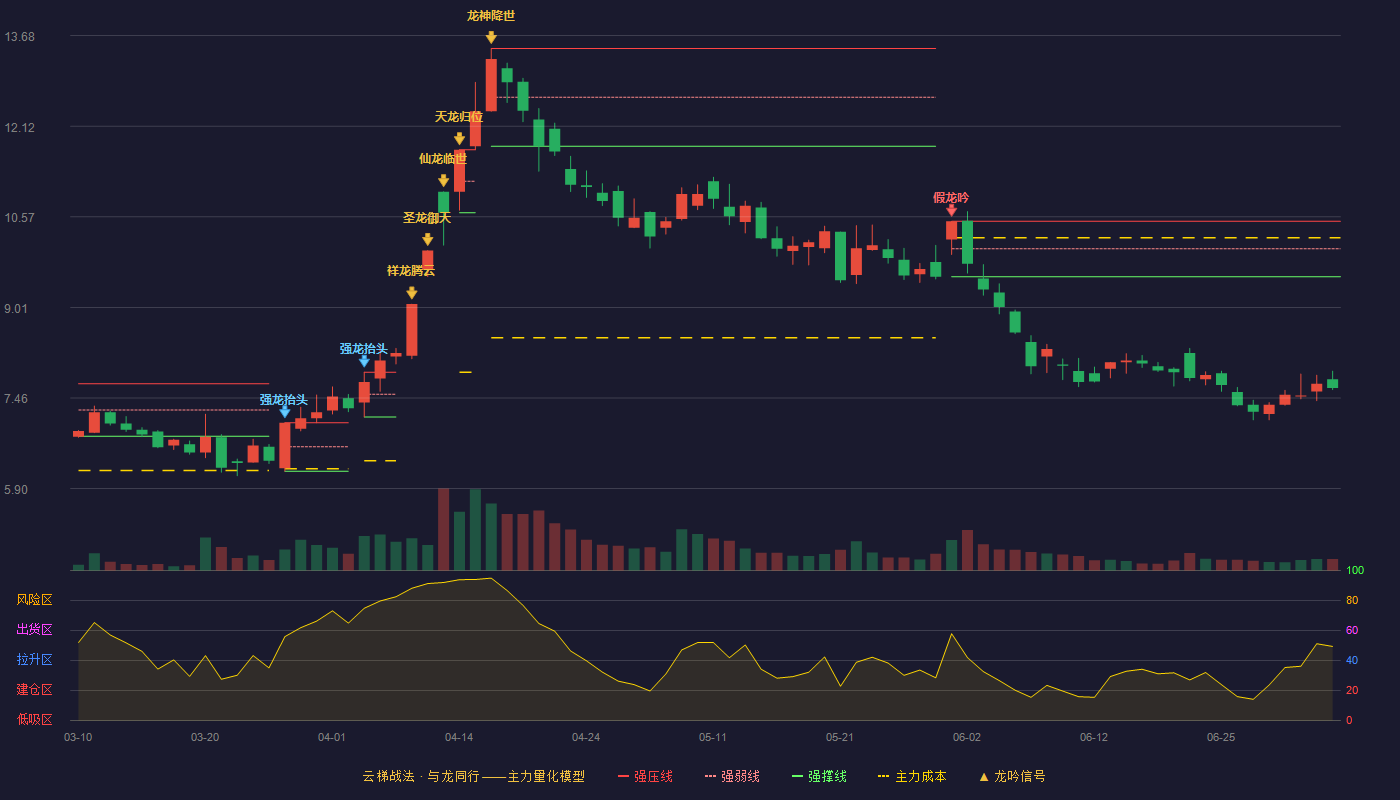Click the blue 强龙抬头 arrow near 04-01
1400x800 pixels.
pos(364,361)
